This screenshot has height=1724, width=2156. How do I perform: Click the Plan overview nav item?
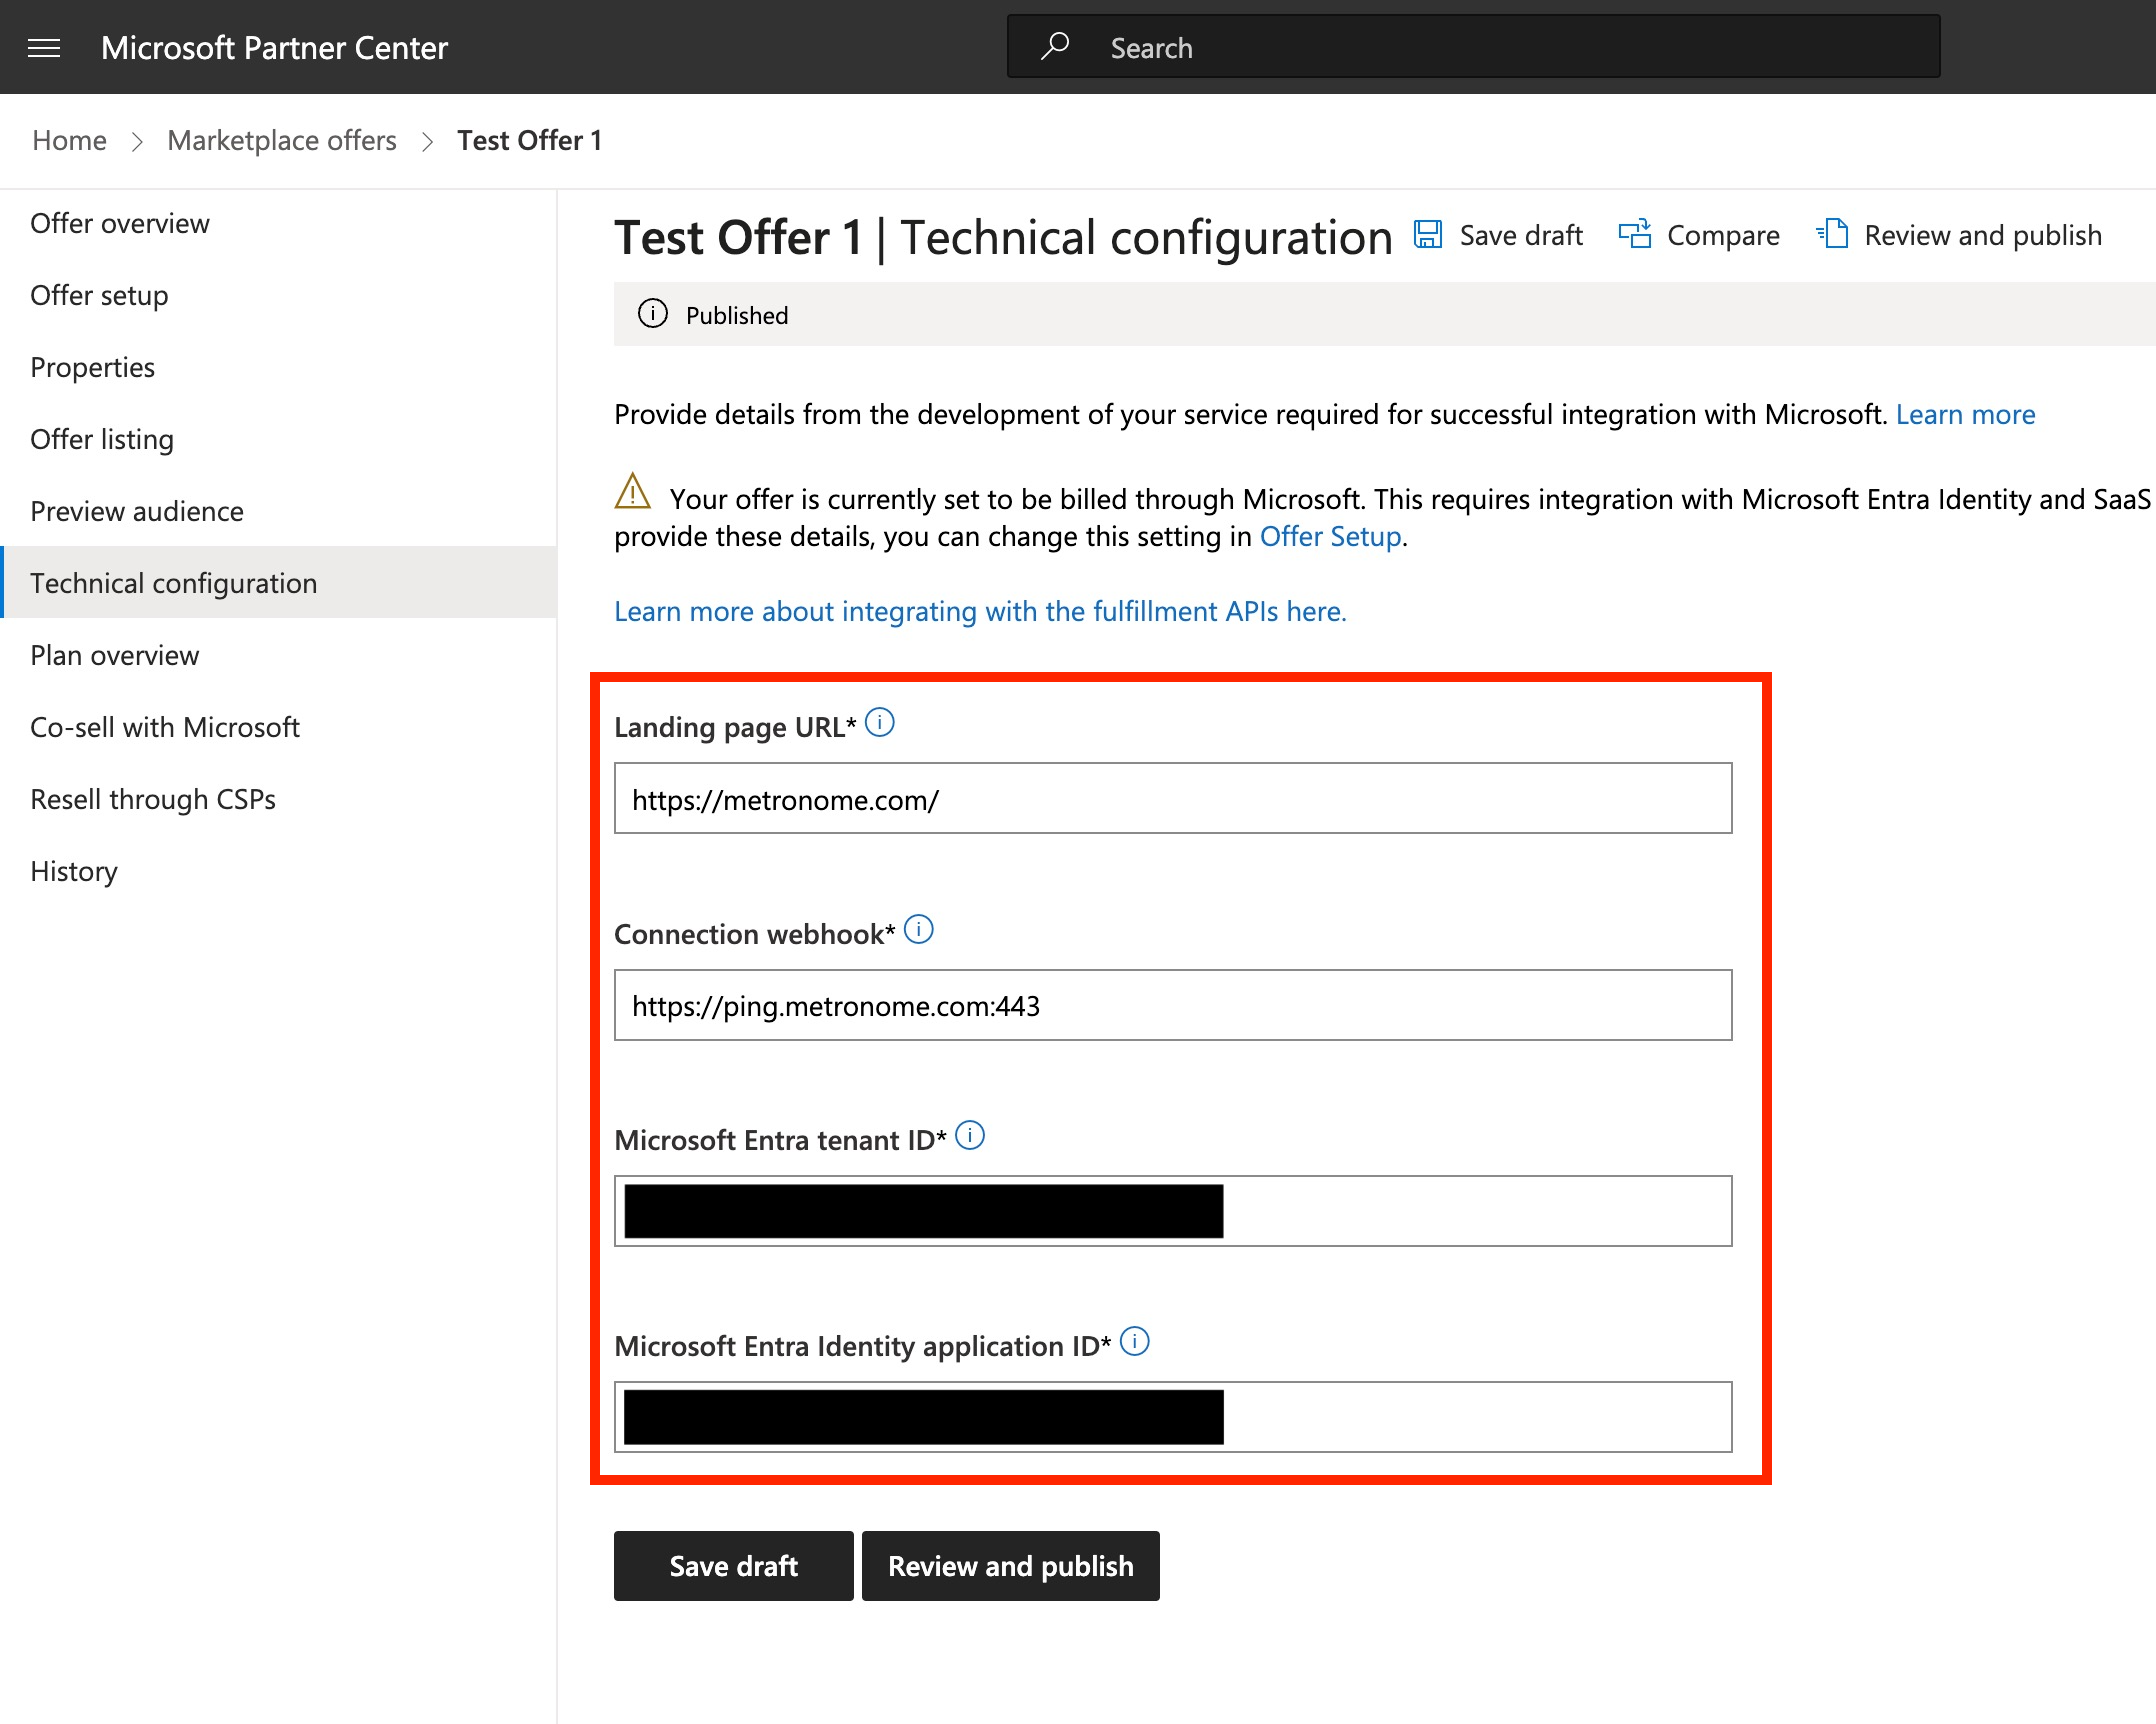[x=114, y=654]
